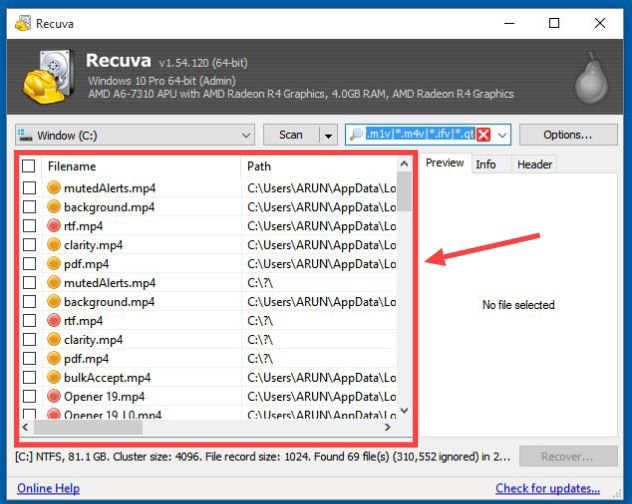Screen dimensions: 632x504
Task: Switch to the Header tab
Action: pos(534,165)
